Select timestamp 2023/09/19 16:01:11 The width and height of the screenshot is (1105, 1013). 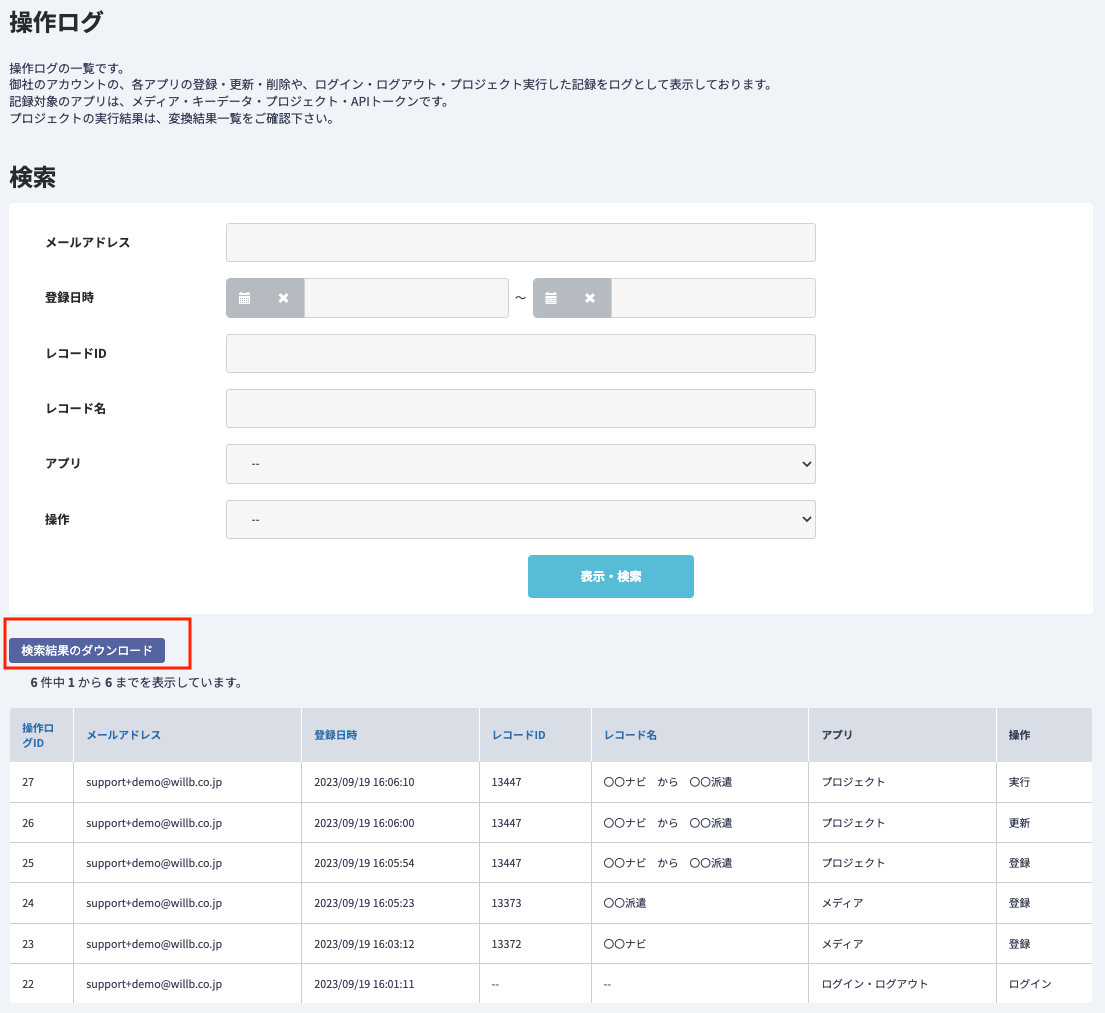pos(364,984)
